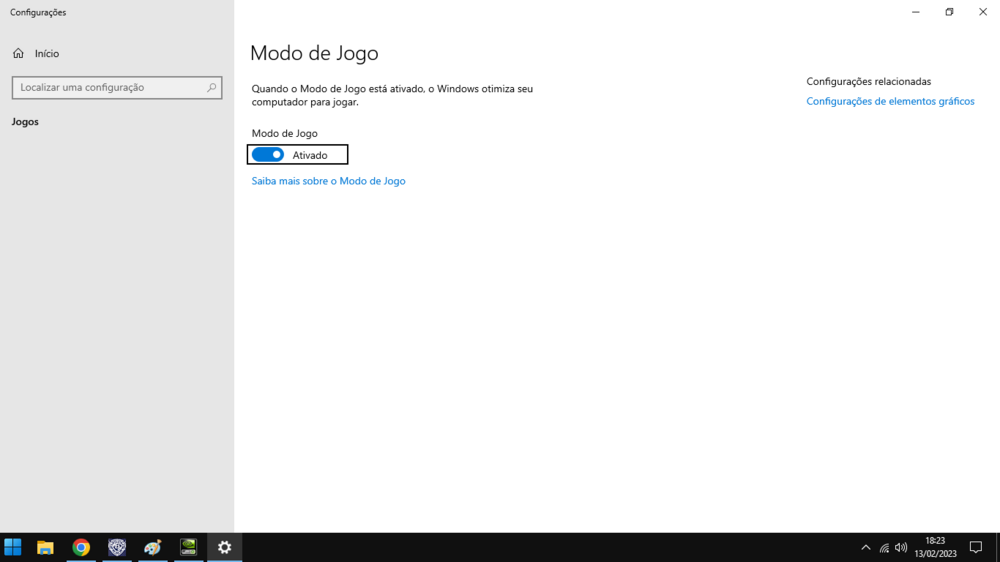Click the Modo de Jogo page title
Image resolution: width=1000 pixels, height=562 pixels.
314,53
